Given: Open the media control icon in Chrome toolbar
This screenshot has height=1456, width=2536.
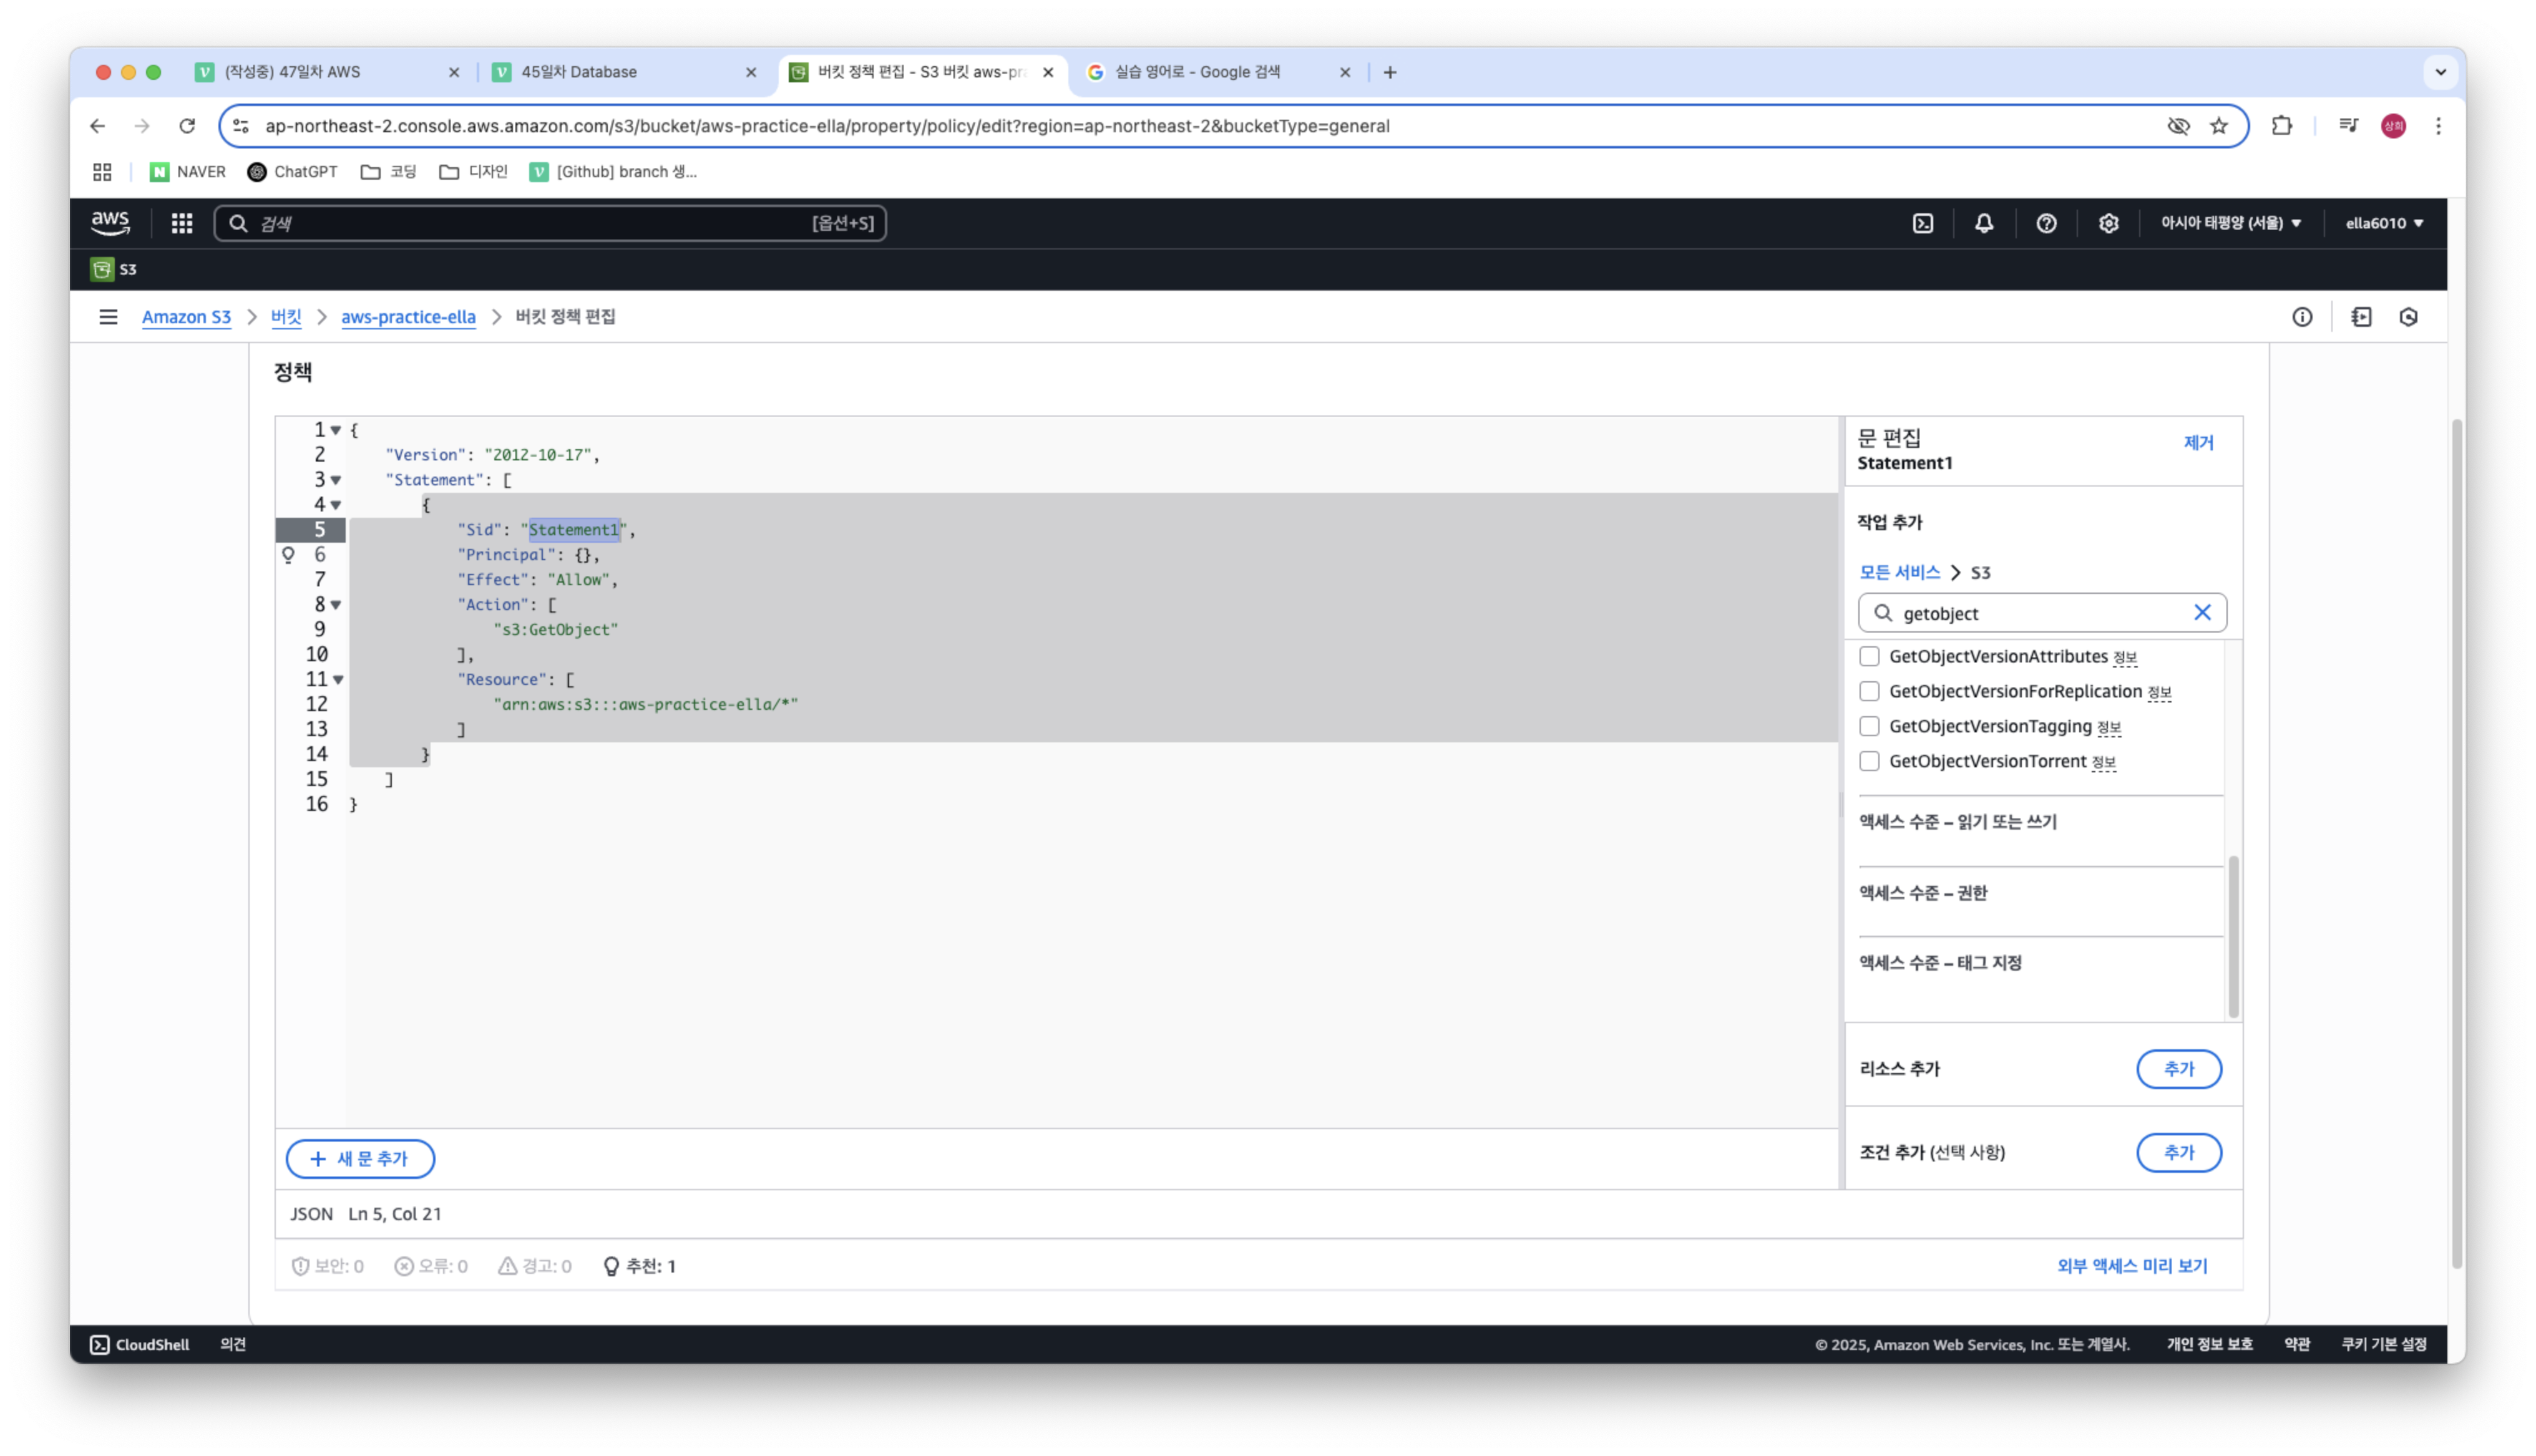Looking at the screenshot, I should (2347, 126).
